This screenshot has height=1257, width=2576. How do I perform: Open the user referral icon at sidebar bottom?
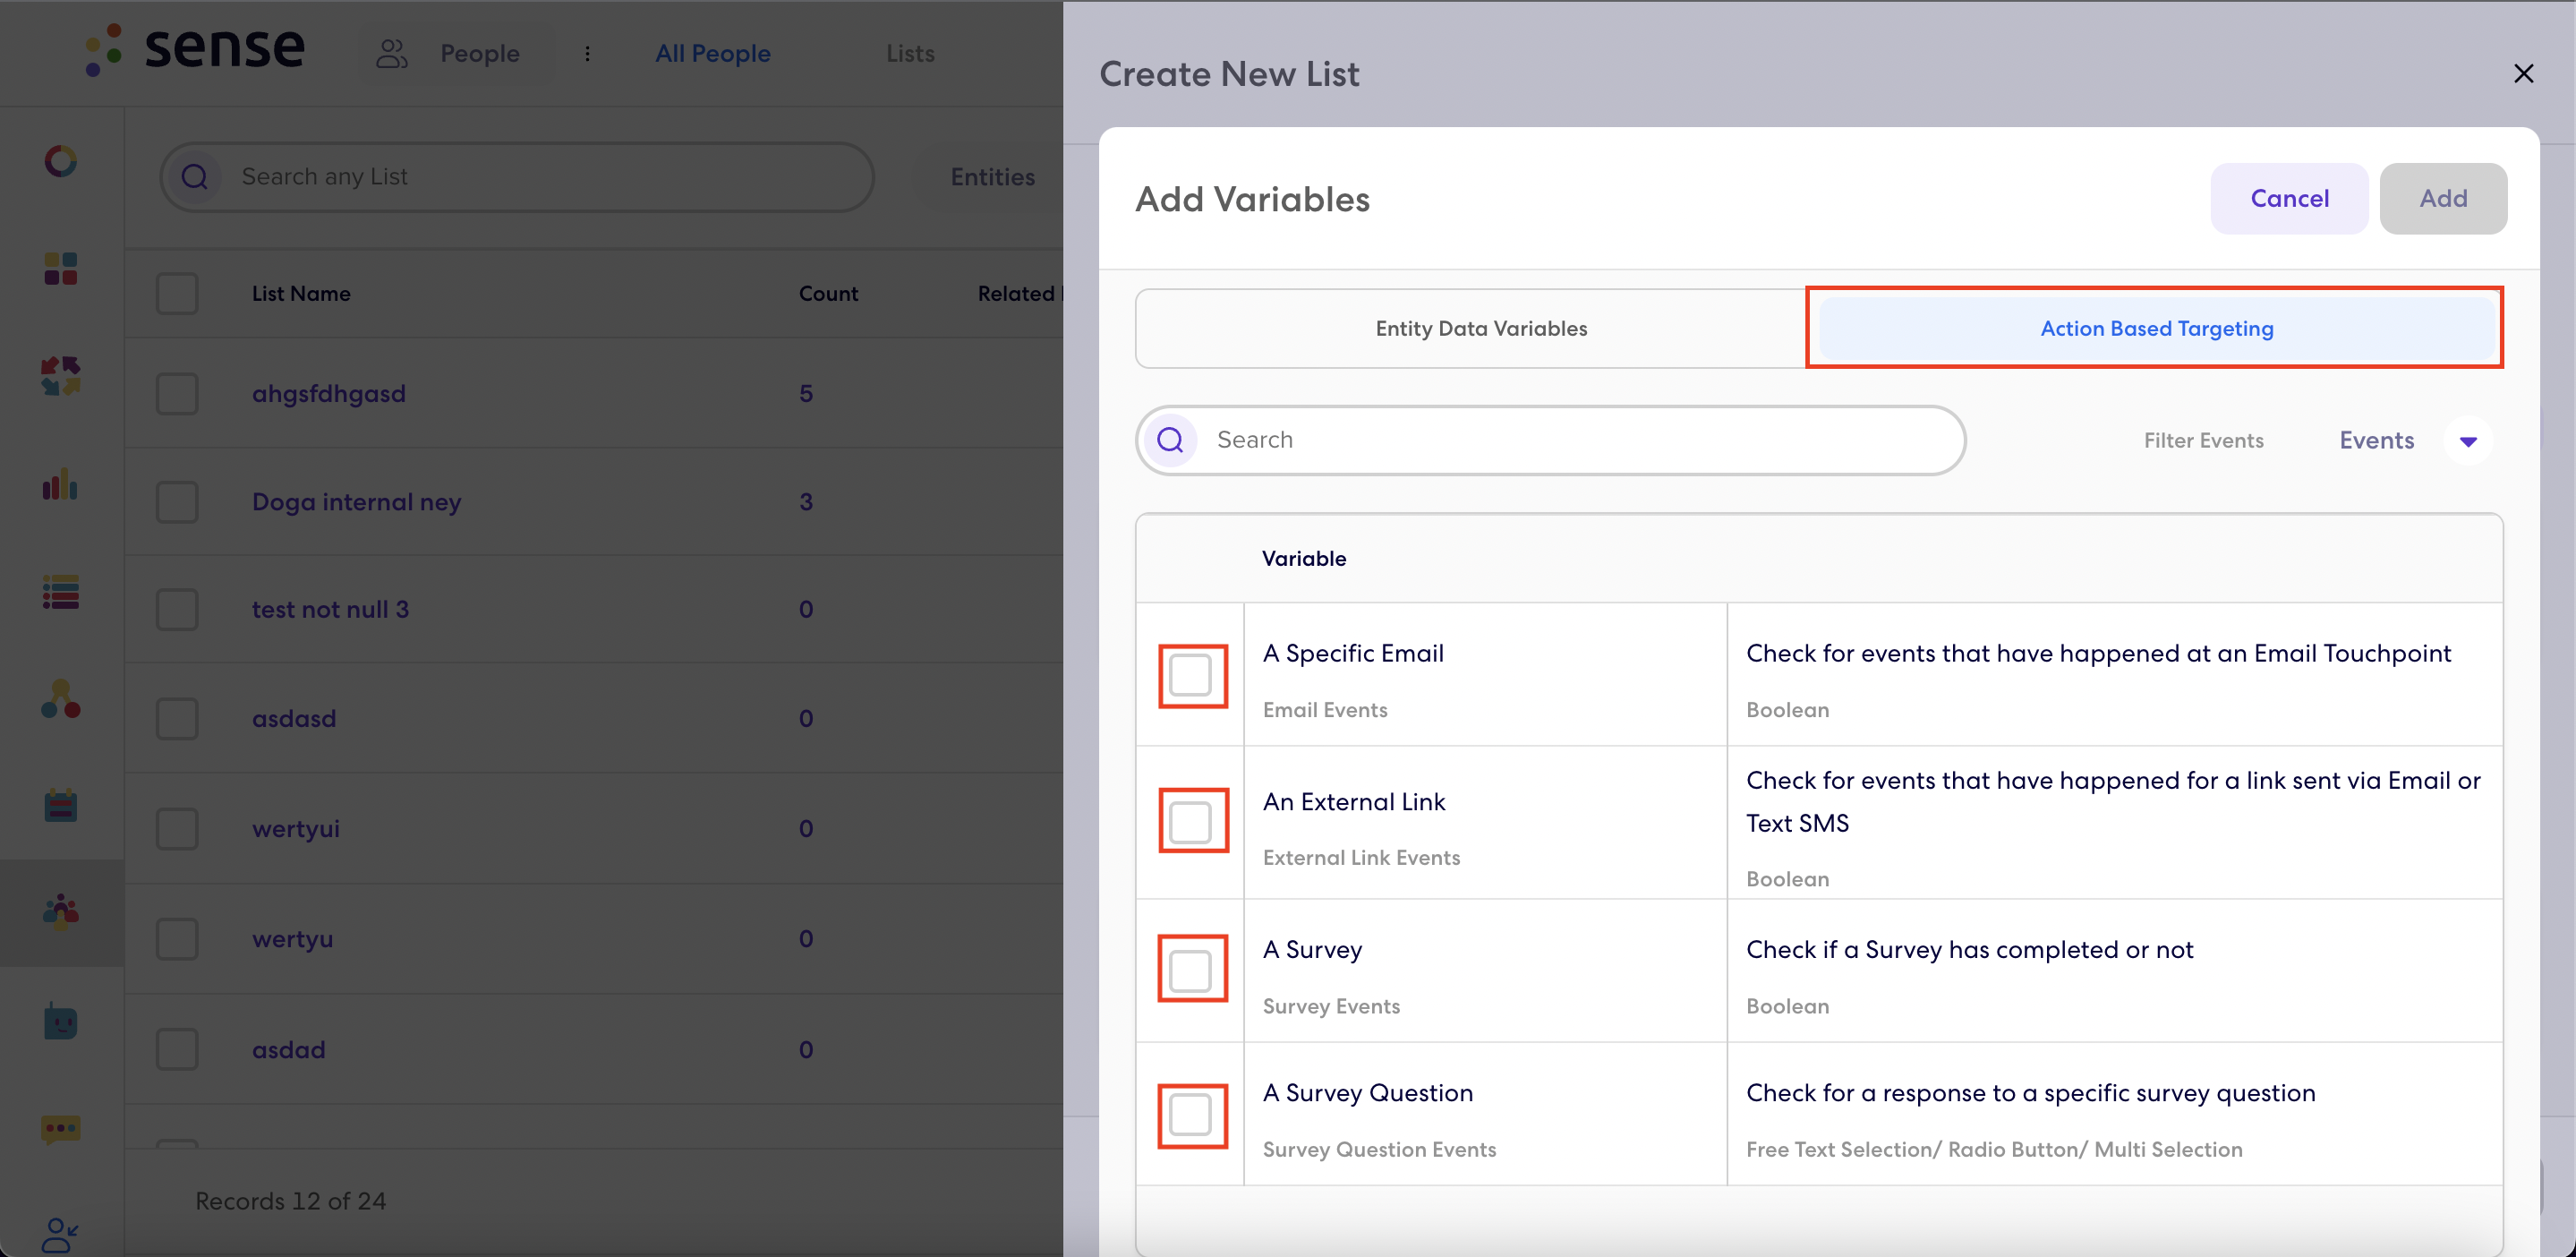pos(61,1236)
